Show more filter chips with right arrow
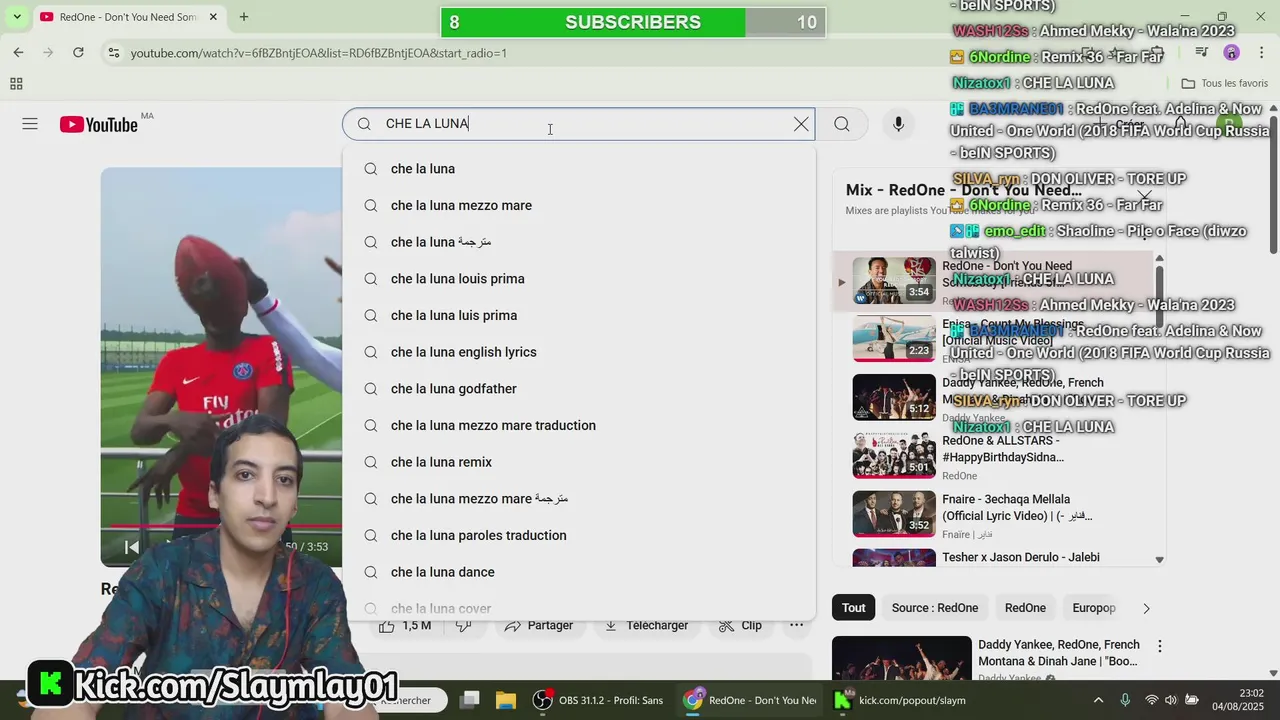The width and height of the screenshot is (1280, 720). coord(1146,608)
